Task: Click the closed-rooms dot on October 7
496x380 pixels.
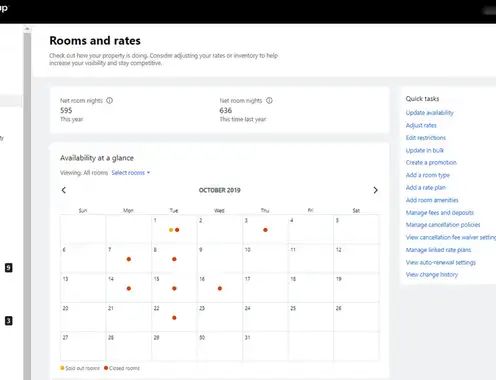Action: 129,259
